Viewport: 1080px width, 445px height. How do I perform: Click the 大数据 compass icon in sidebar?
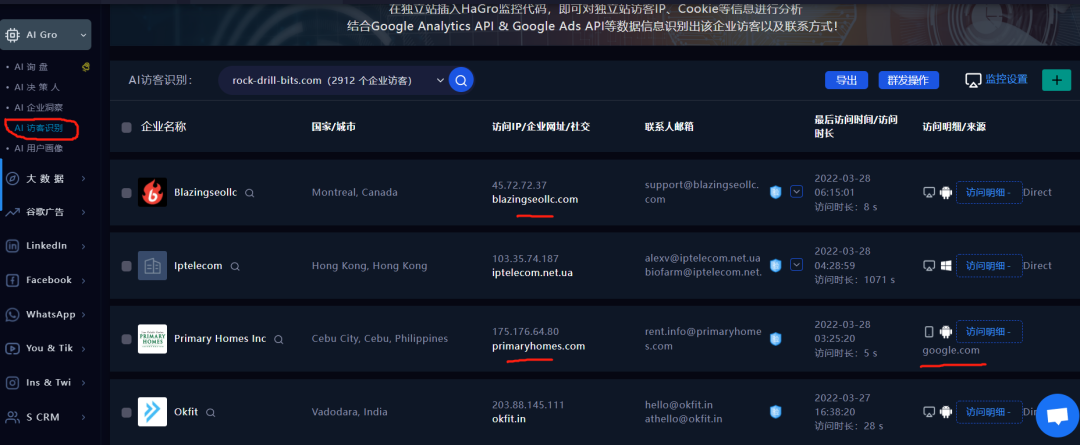click(12, 178)
